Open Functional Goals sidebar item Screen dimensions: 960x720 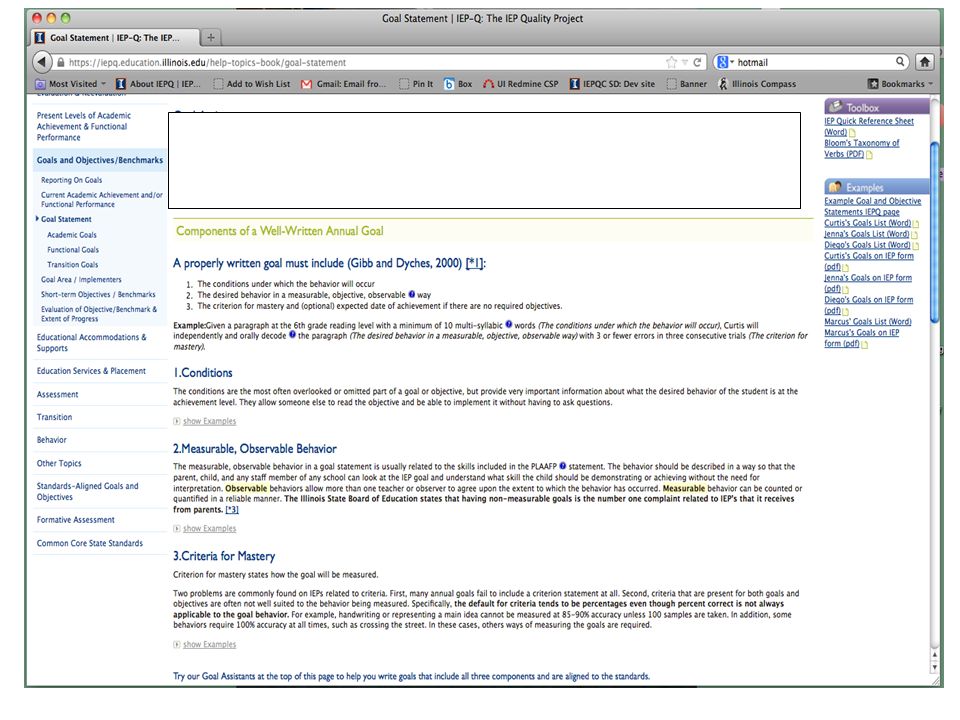(x=73, y=250)
